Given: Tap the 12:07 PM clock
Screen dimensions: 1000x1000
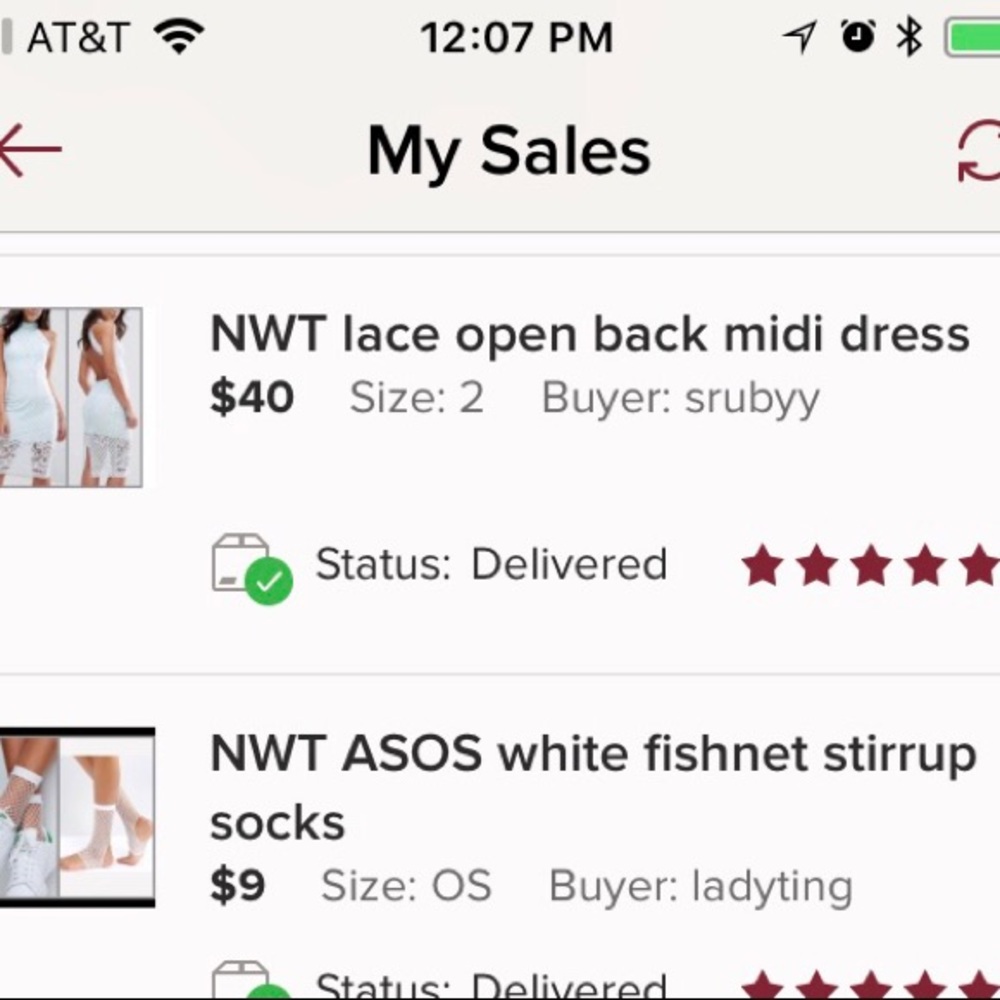Looking at the screenshot, I should (x=516, y=38).
